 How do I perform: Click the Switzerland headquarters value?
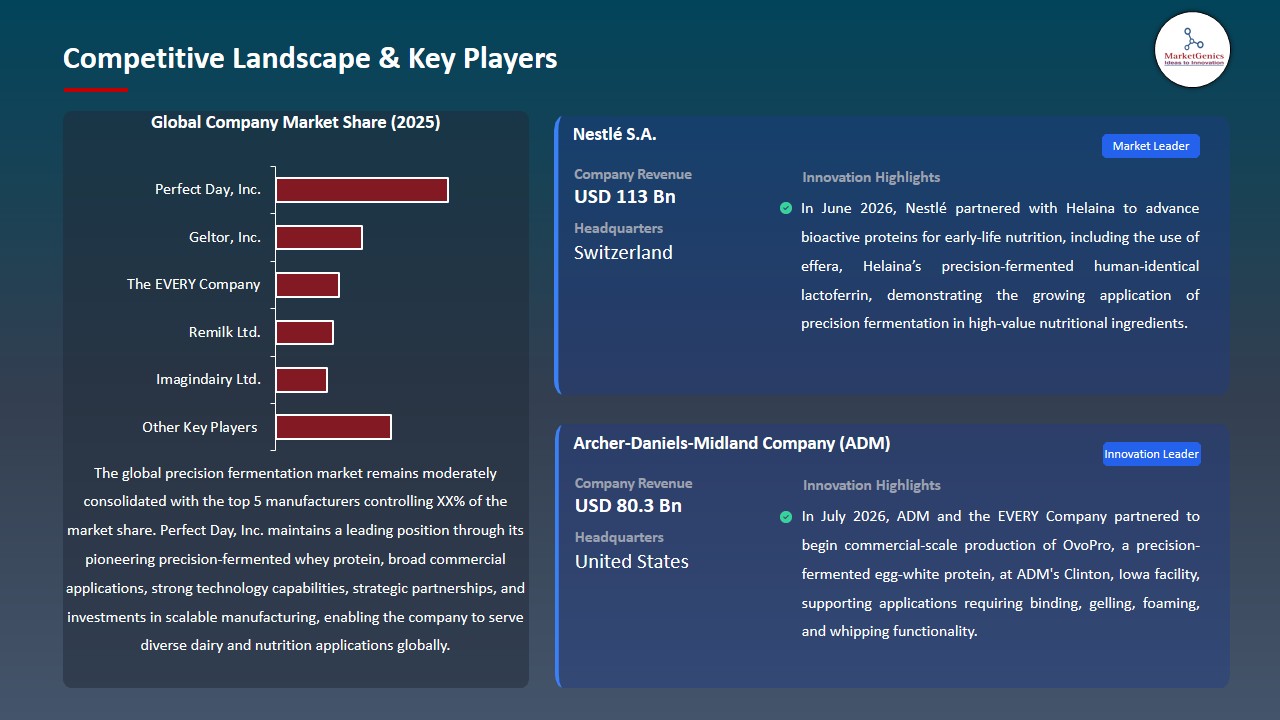623,253
